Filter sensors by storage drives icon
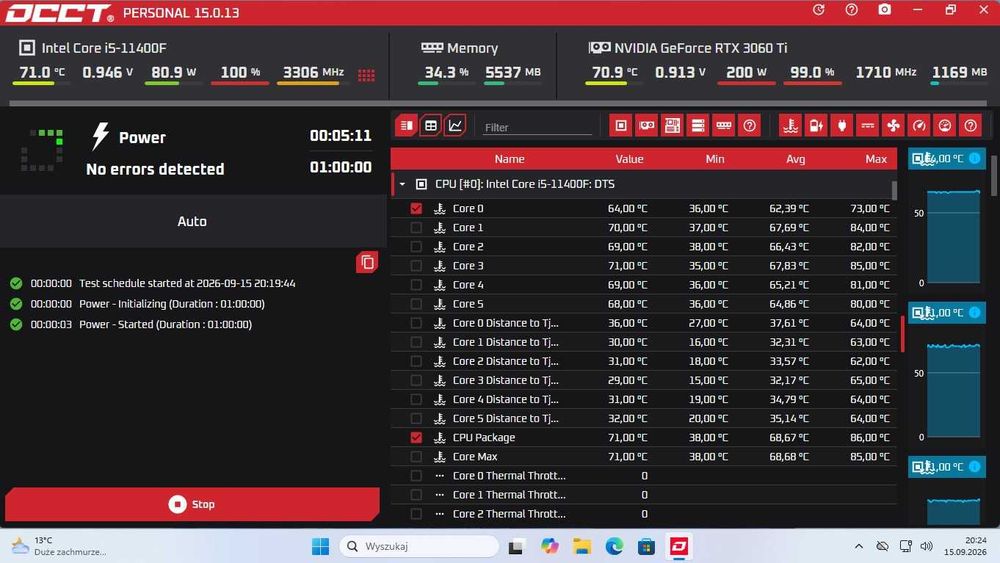 698,126
